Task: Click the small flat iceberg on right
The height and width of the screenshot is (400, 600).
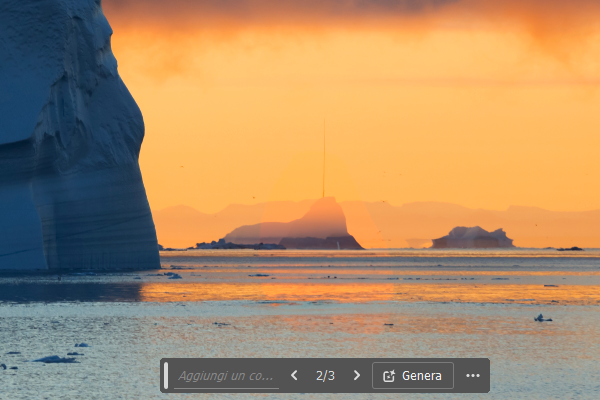Action: 472,238
